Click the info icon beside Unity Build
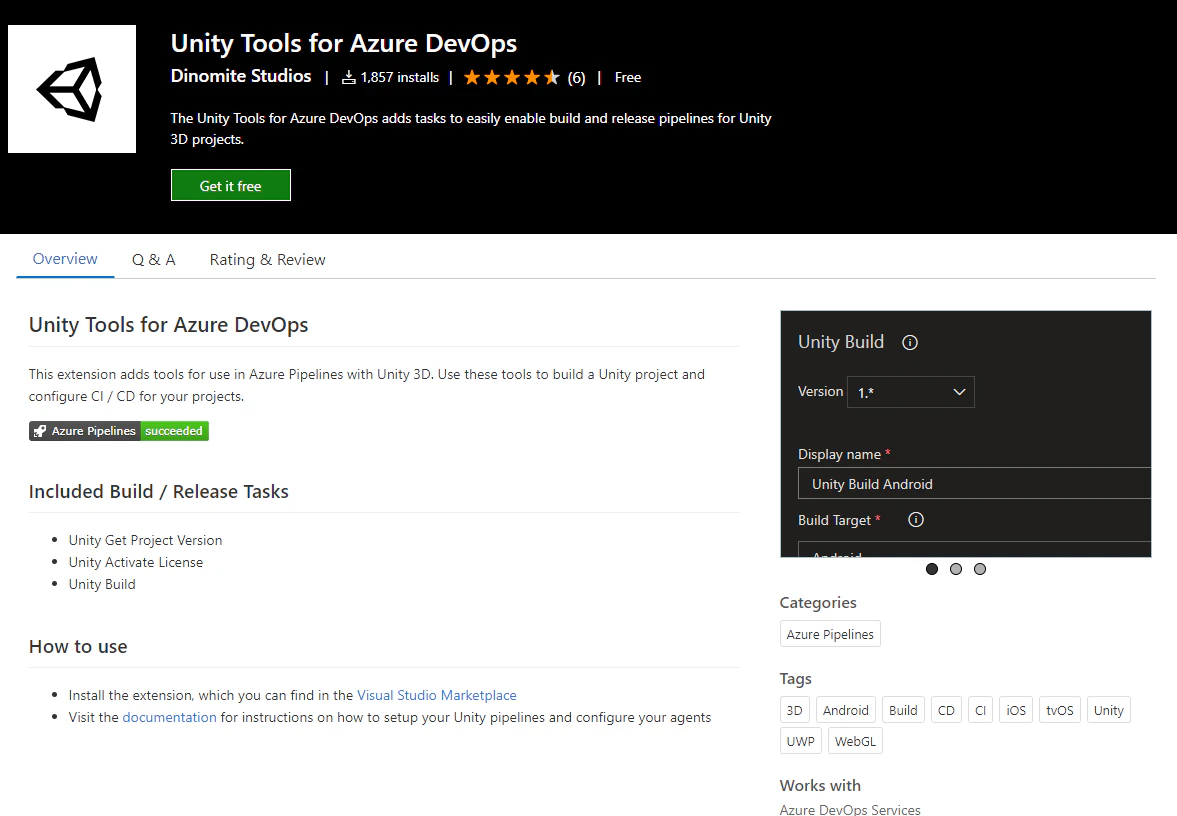1177x816 pixels. 910,342
